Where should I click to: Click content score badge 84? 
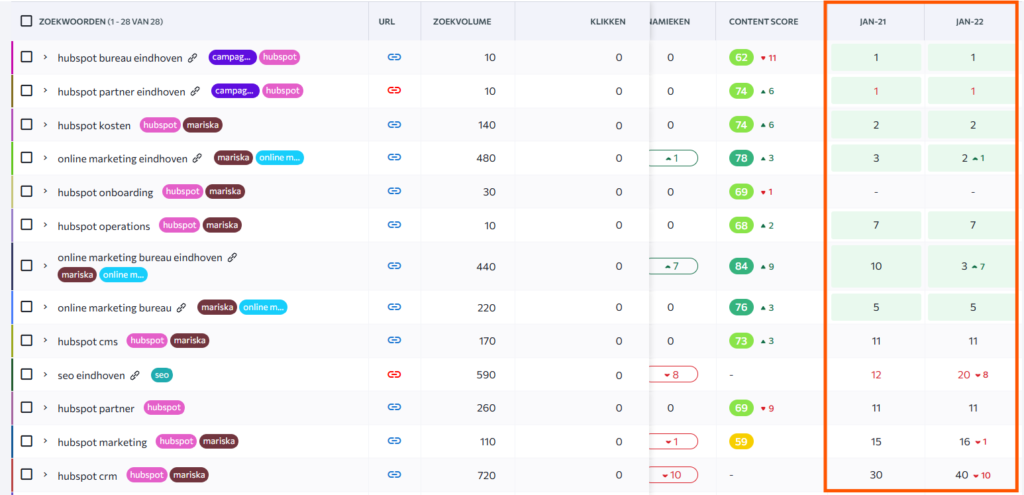click(741, 266)
